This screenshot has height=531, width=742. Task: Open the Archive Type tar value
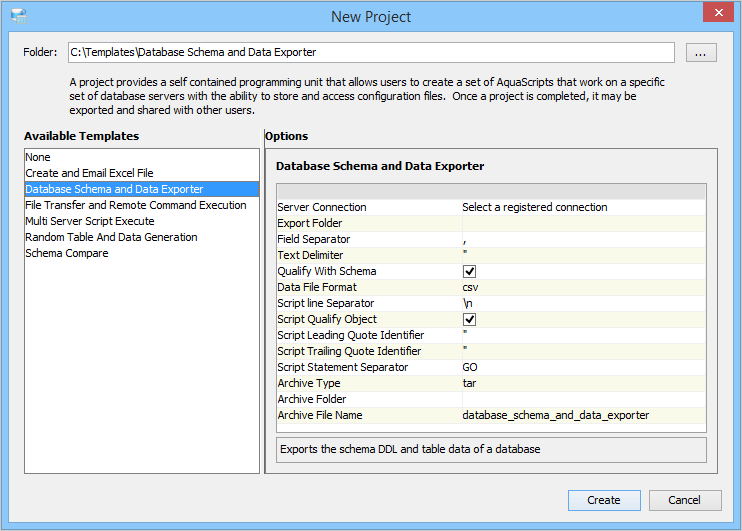click(x=582, y=383)
